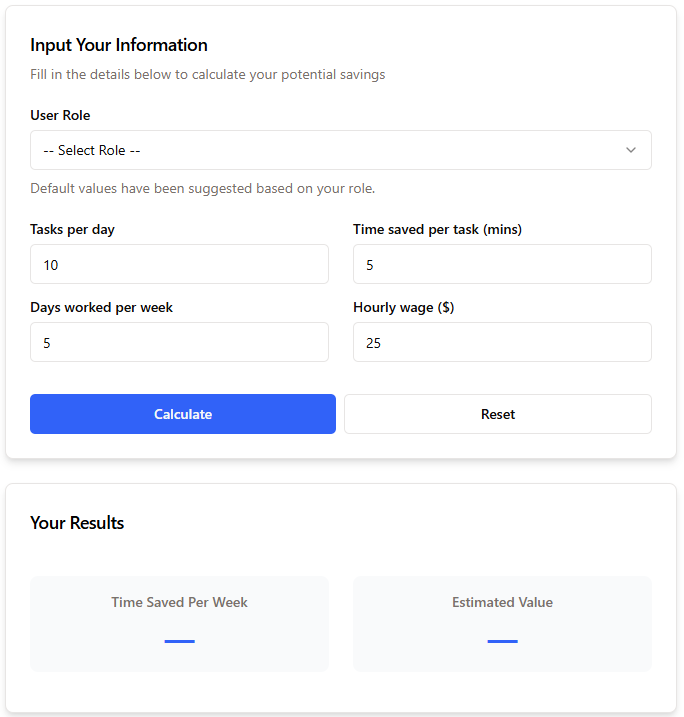Click the Tasks per day input field

[179, 264]
